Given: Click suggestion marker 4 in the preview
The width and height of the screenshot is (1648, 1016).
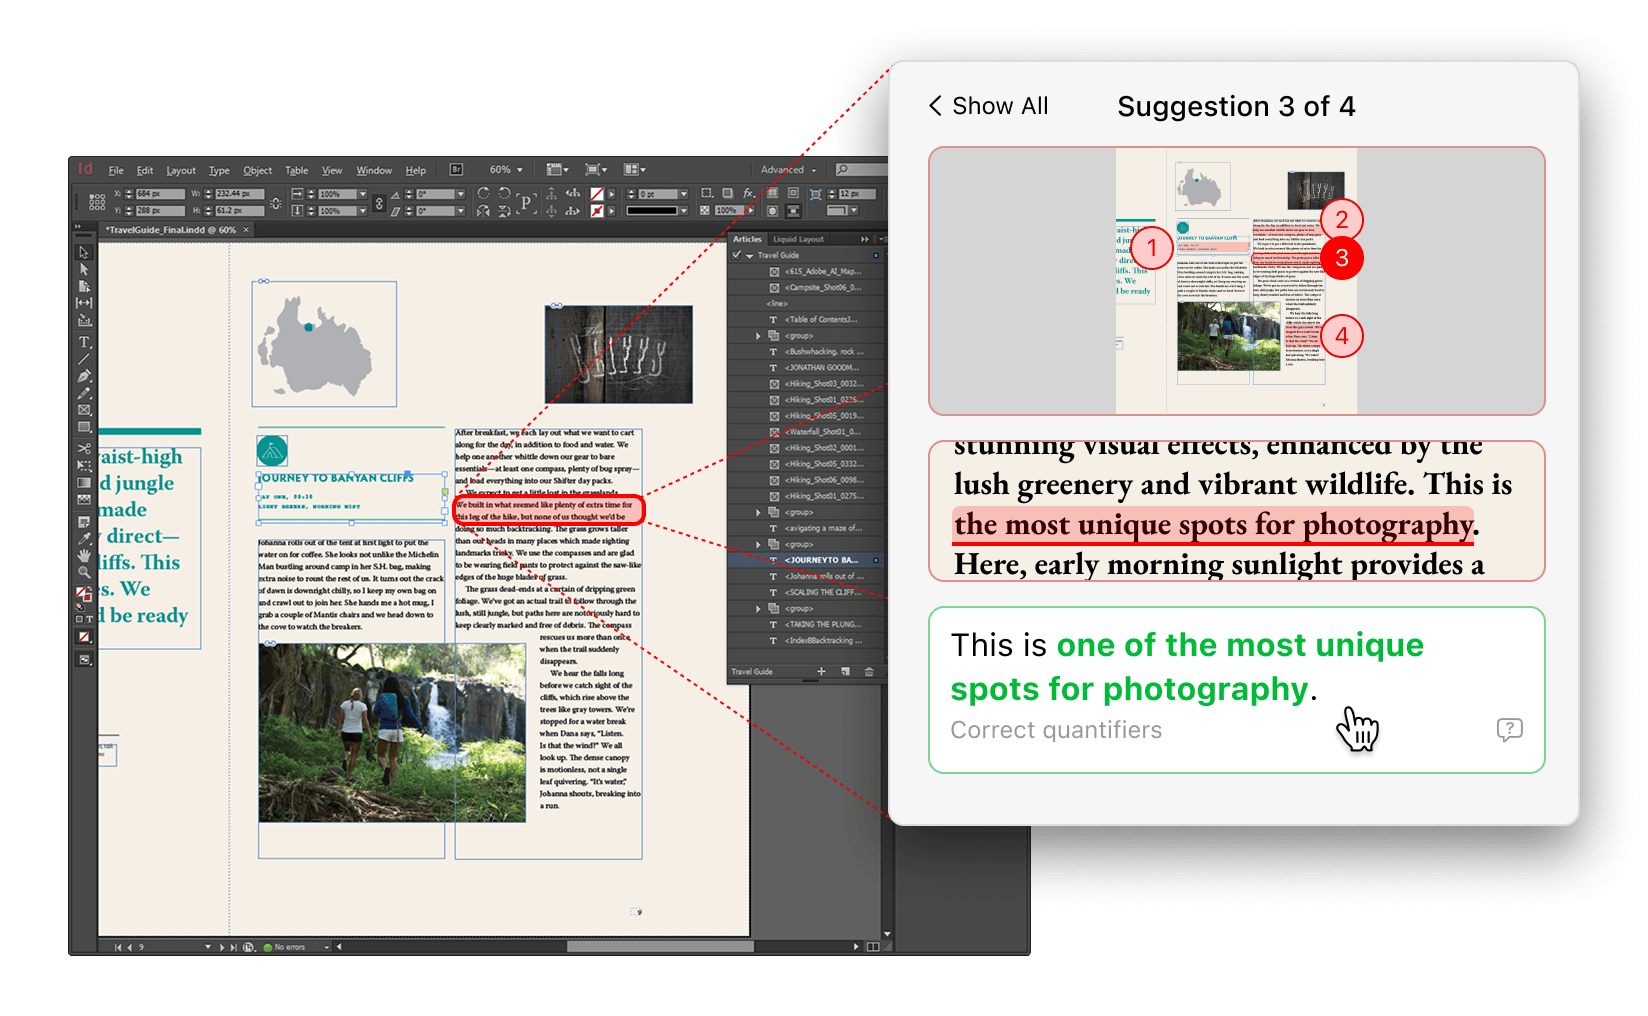Looking at the screenshot, I should (1341, 337).
